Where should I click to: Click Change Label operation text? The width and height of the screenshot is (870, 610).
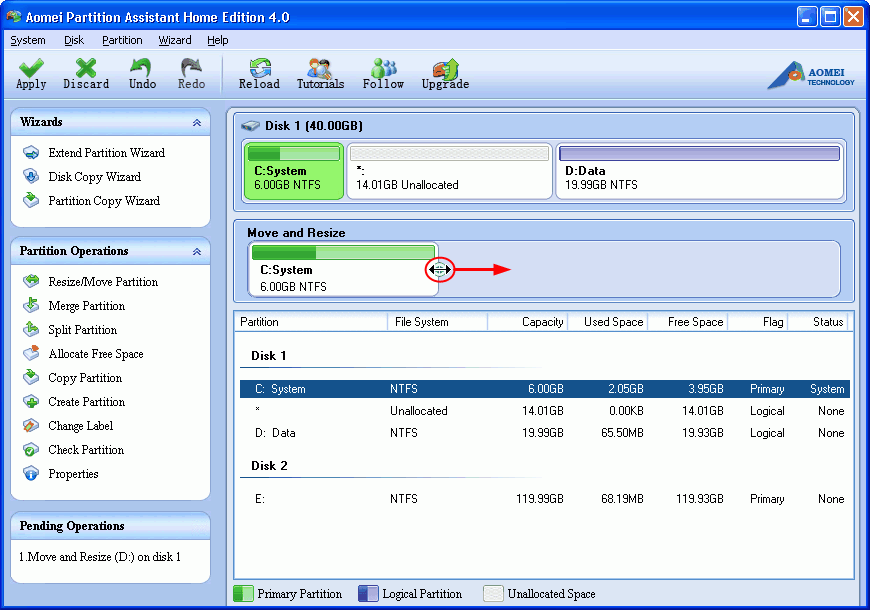point(80,426)
